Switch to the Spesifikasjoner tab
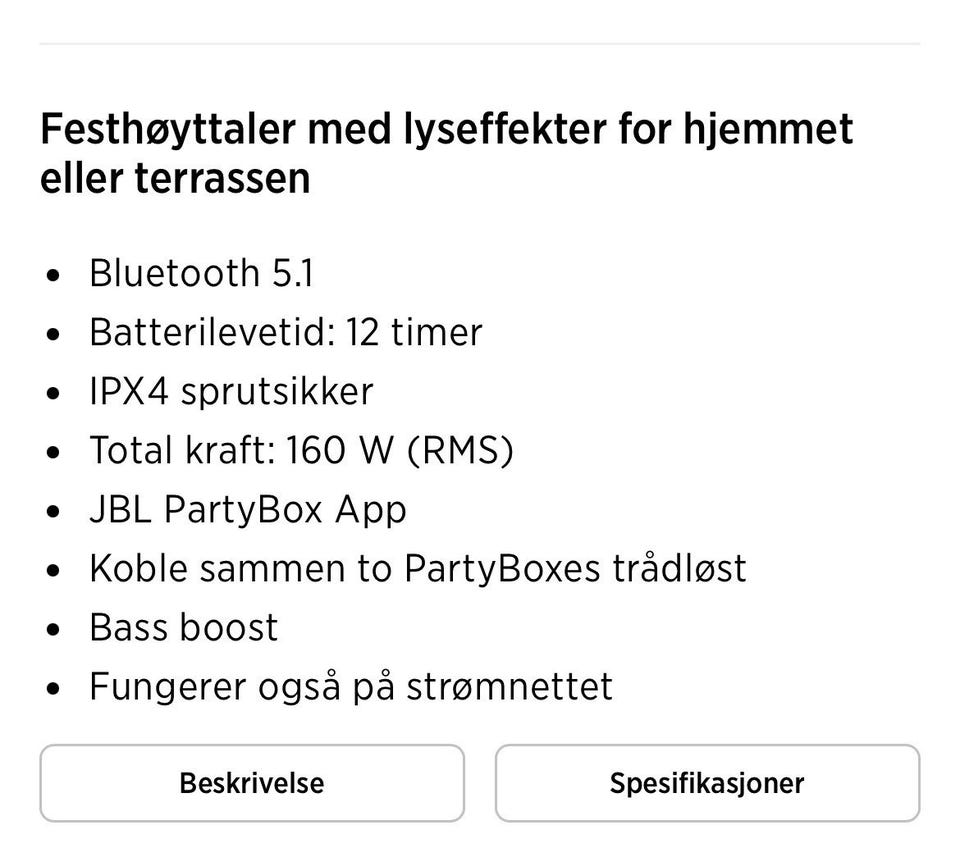Screen dimensions: 960x866 [x=707, y=783]
